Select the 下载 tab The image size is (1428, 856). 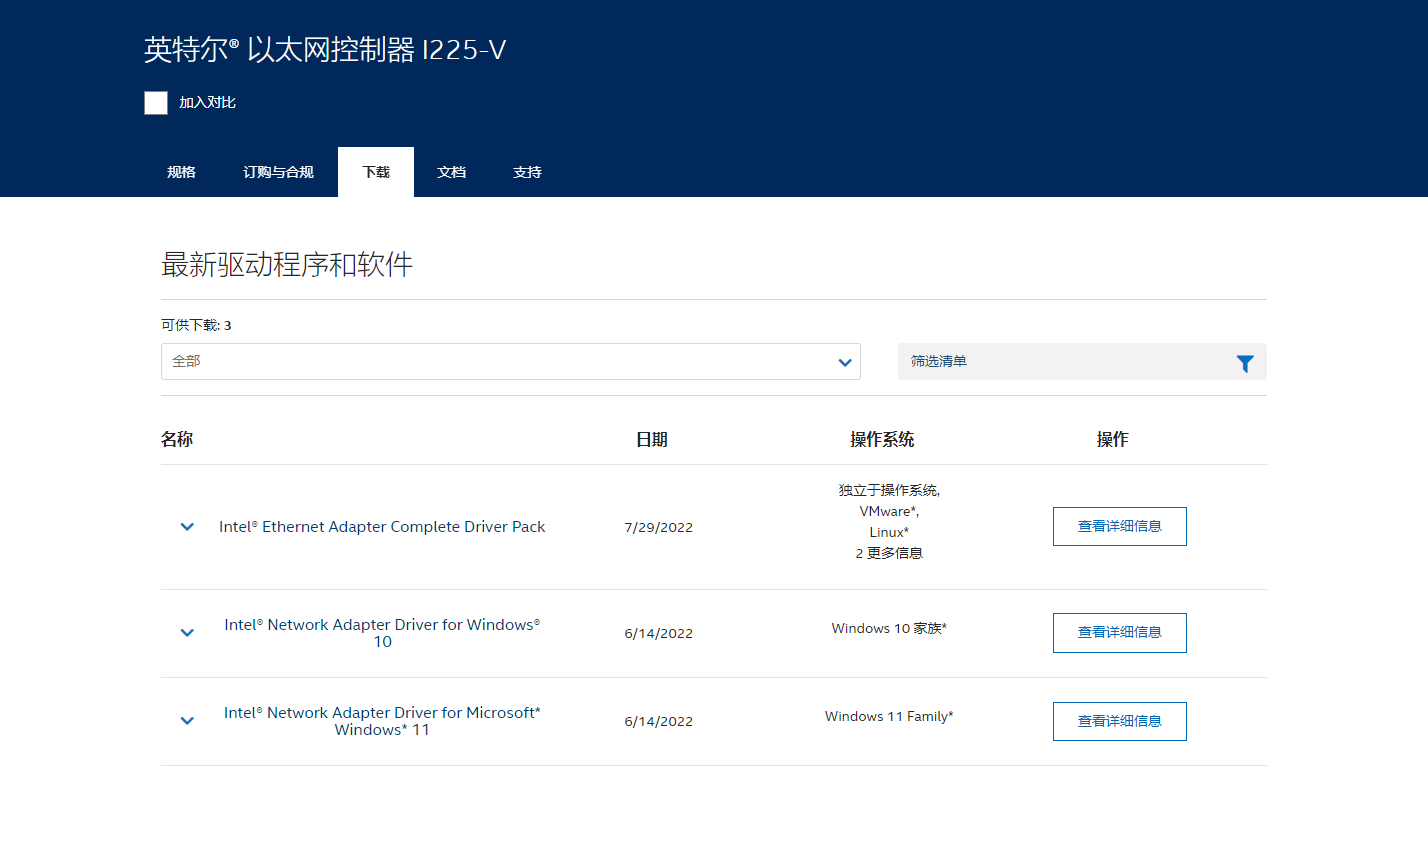(x=375, y=172)
